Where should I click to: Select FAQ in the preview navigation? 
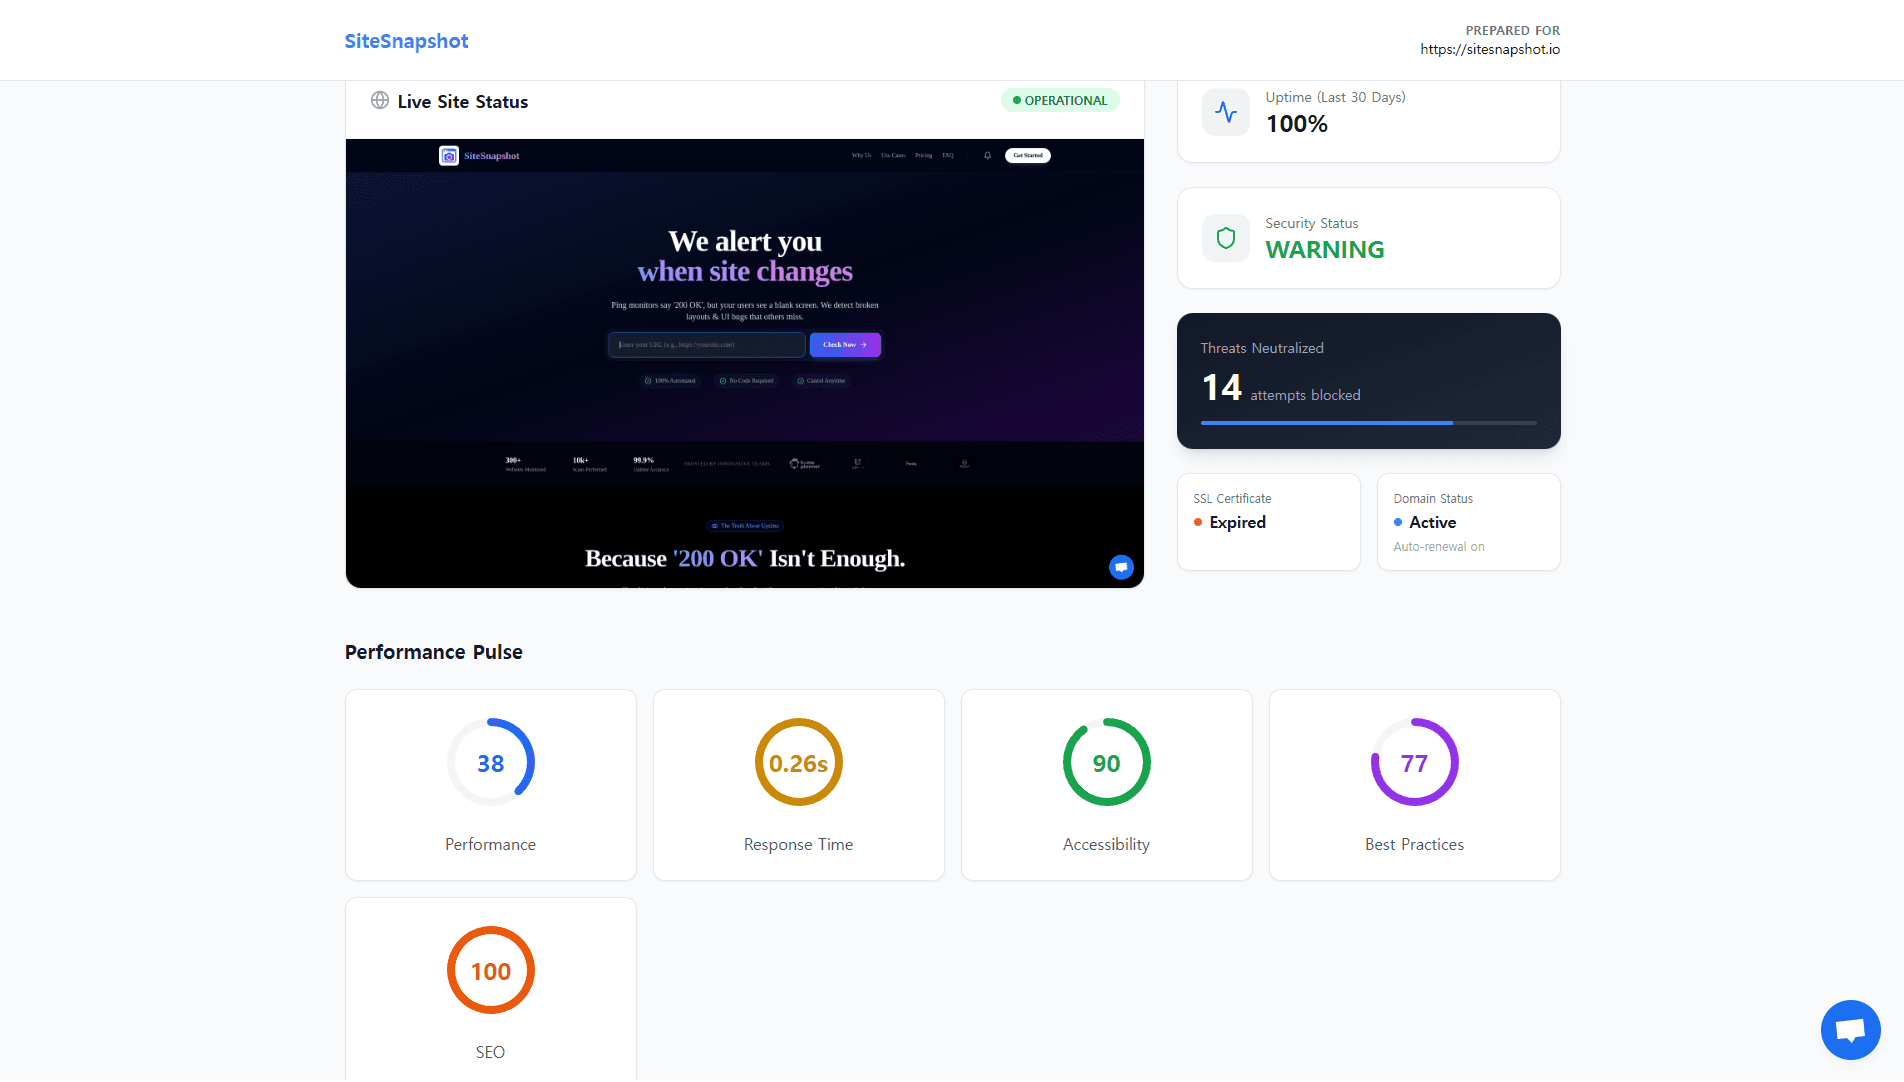[x=947, y=156]
